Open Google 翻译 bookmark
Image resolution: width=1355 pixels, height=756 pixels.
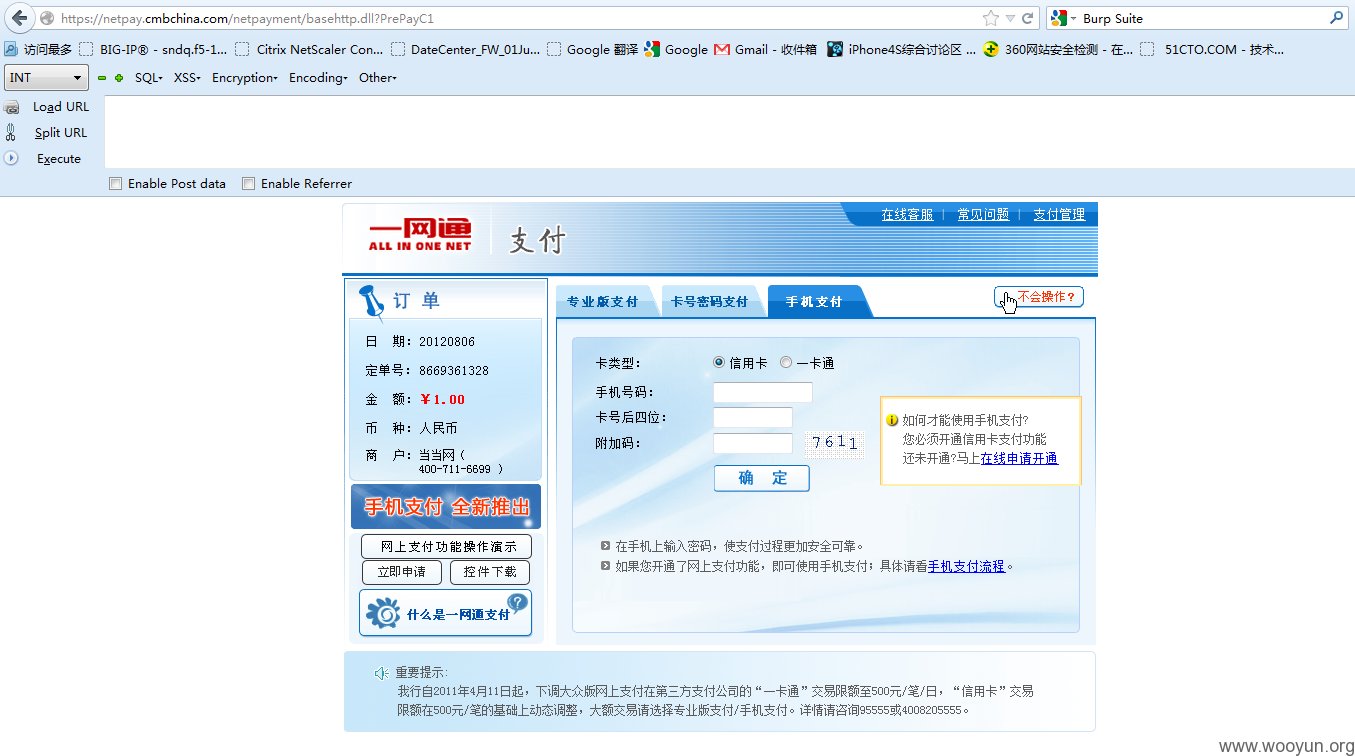[593, 49]
